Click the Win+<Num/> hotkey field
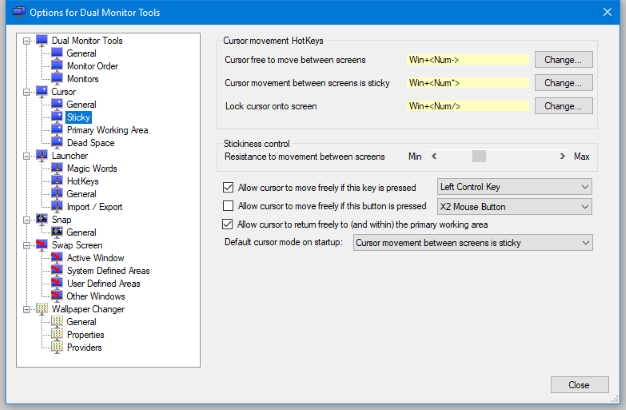Viewport: 626px width, 410px height. tap(468, 106)
